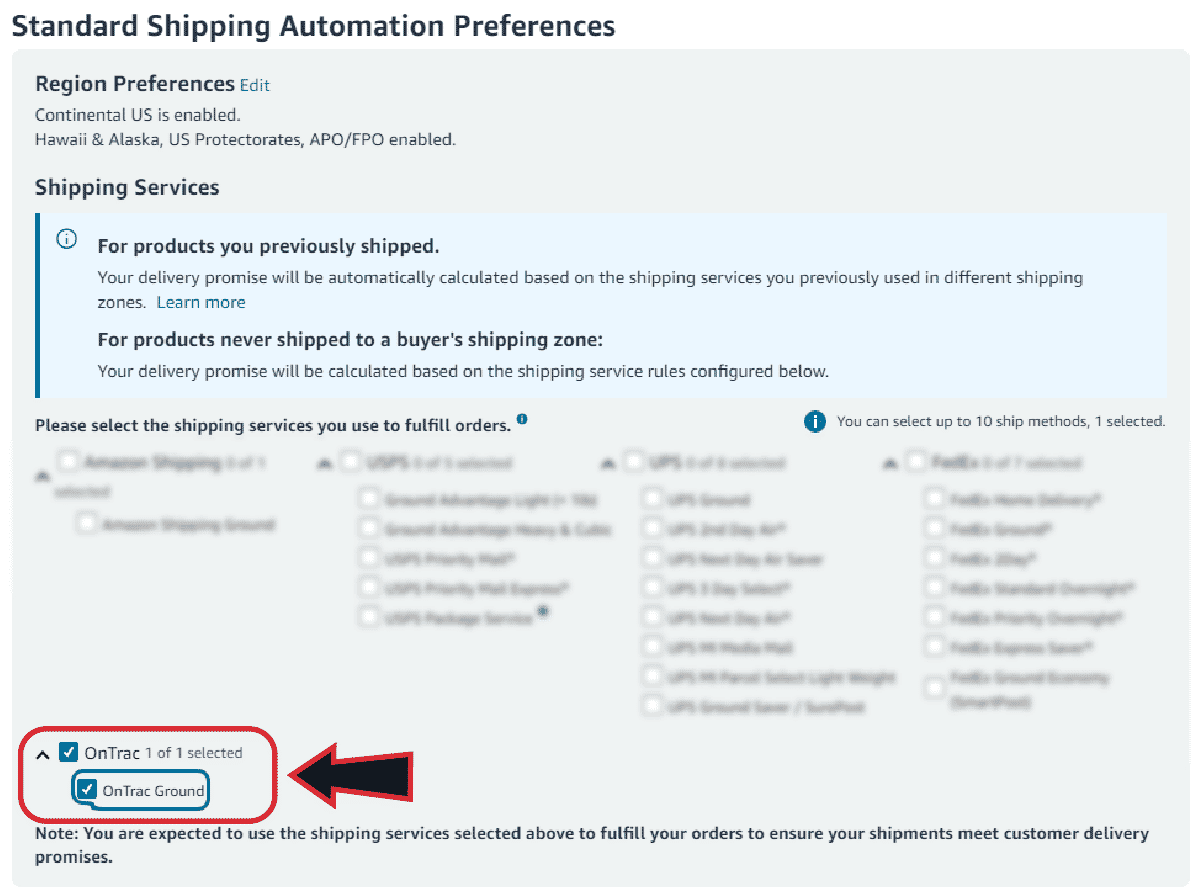Open the Edit link for Region Preferences
Screen dimensions: 1203x891
(x=255, y=86)
